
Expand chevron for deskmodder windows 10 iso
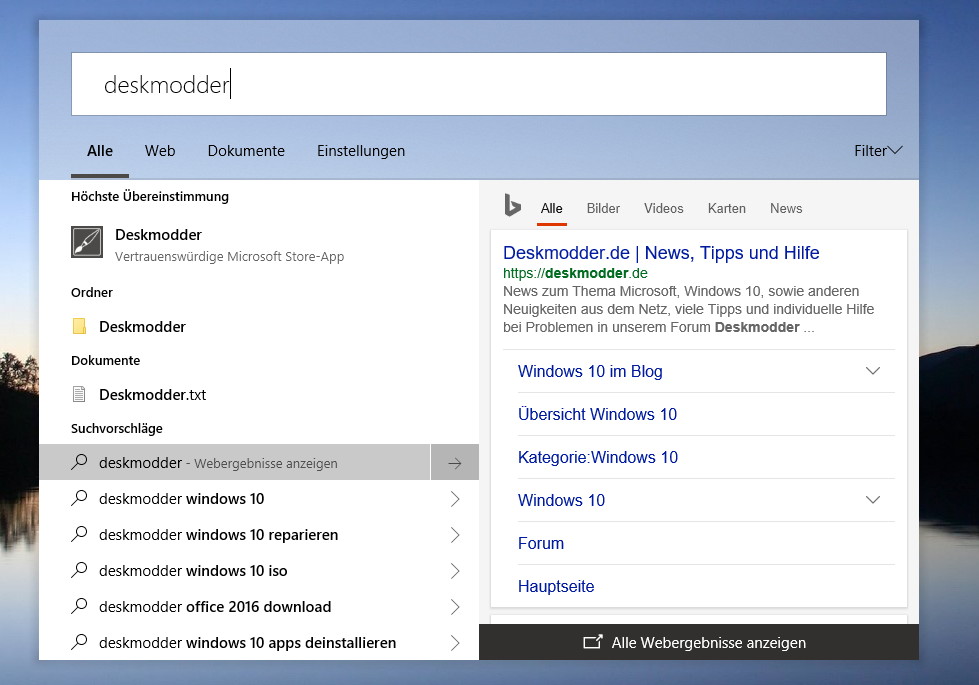(x=455, y=571)
